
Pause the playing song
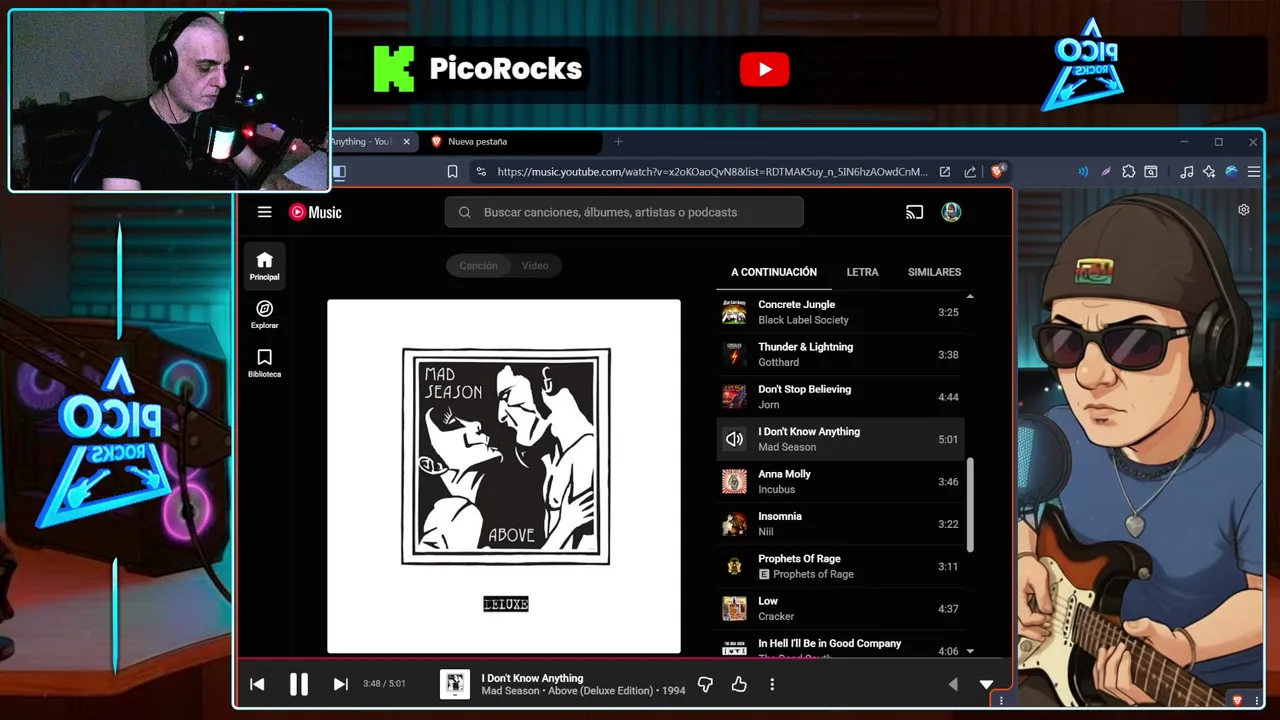point(299,684)
